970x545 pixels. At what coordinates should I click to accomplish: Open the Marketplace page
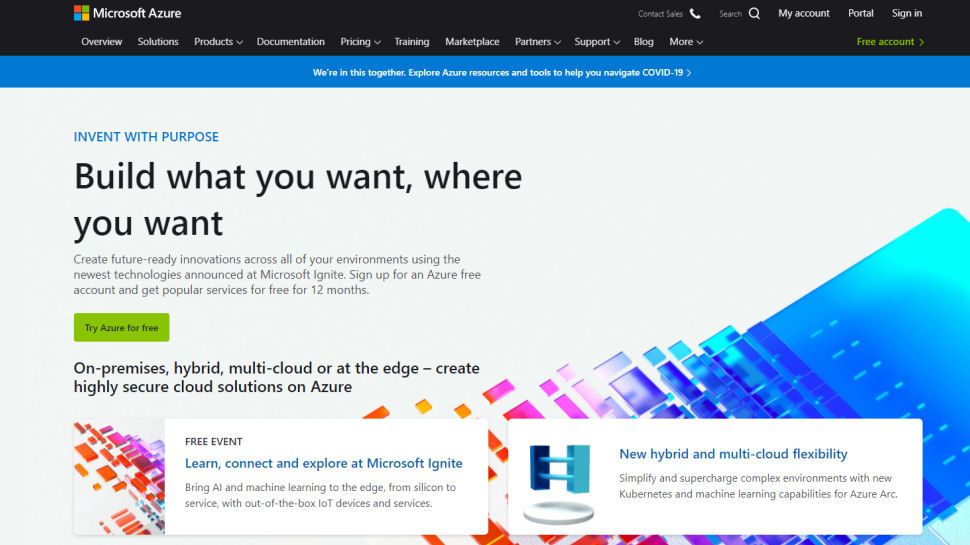(x=472, y=41)
